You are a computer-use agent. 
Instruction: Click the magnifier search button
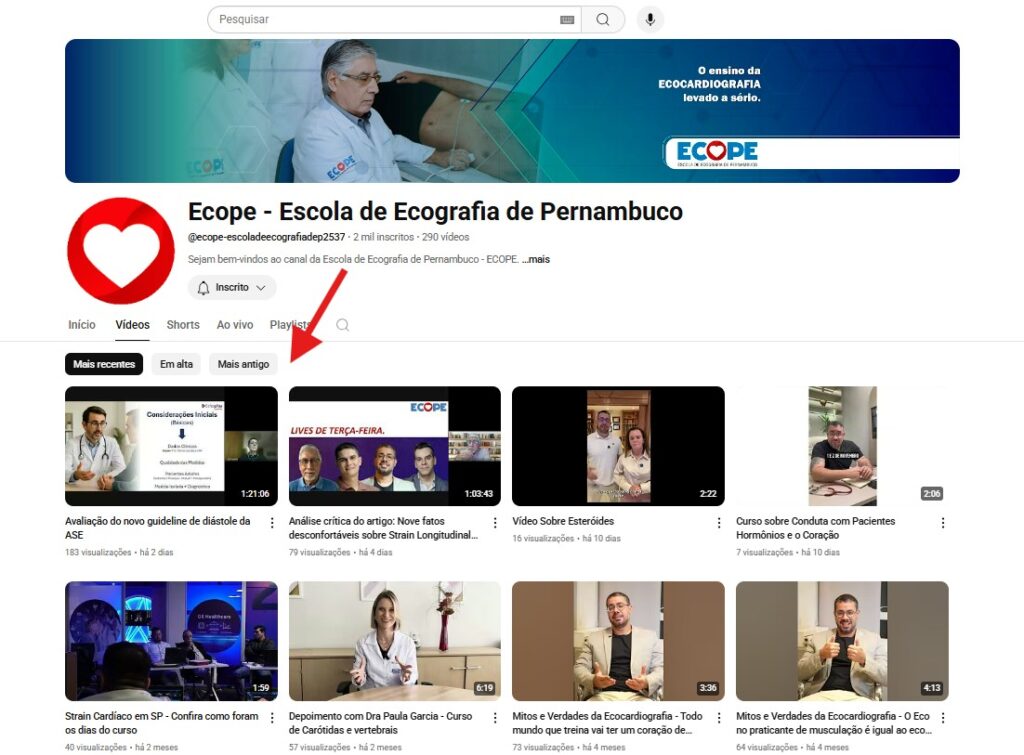point(602,20)
